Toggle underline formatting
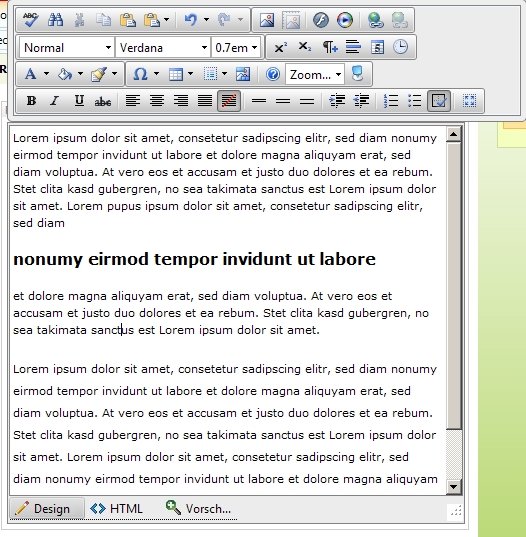This screenshot has width=526, height=537. [79, 101]
